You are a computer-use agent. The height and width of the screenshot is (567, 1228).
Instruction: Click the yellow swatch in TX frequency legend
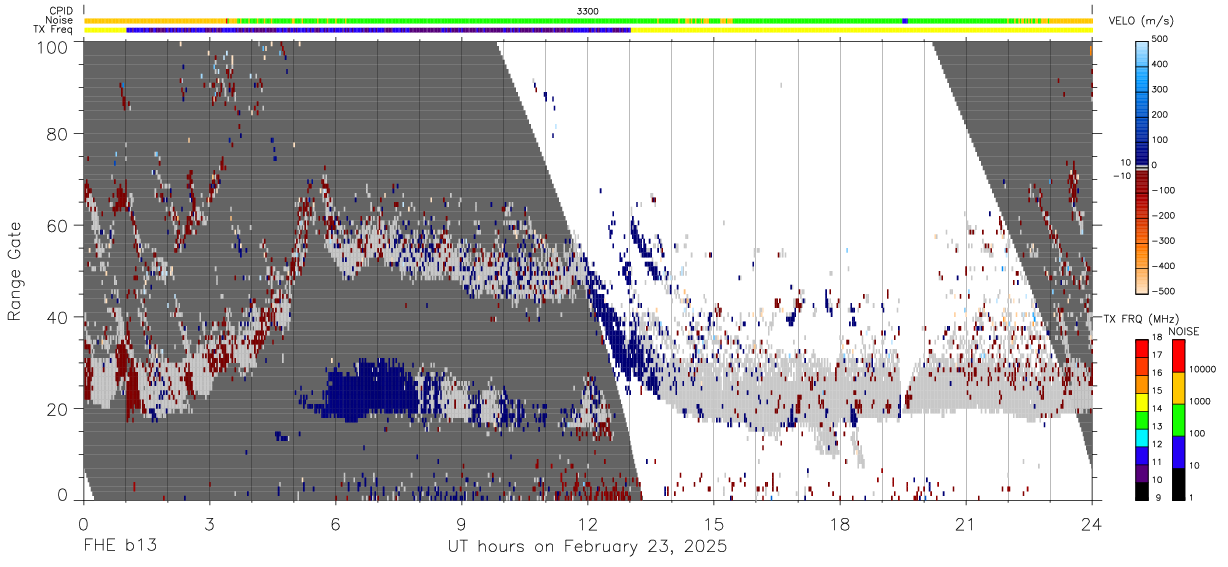1142,400
